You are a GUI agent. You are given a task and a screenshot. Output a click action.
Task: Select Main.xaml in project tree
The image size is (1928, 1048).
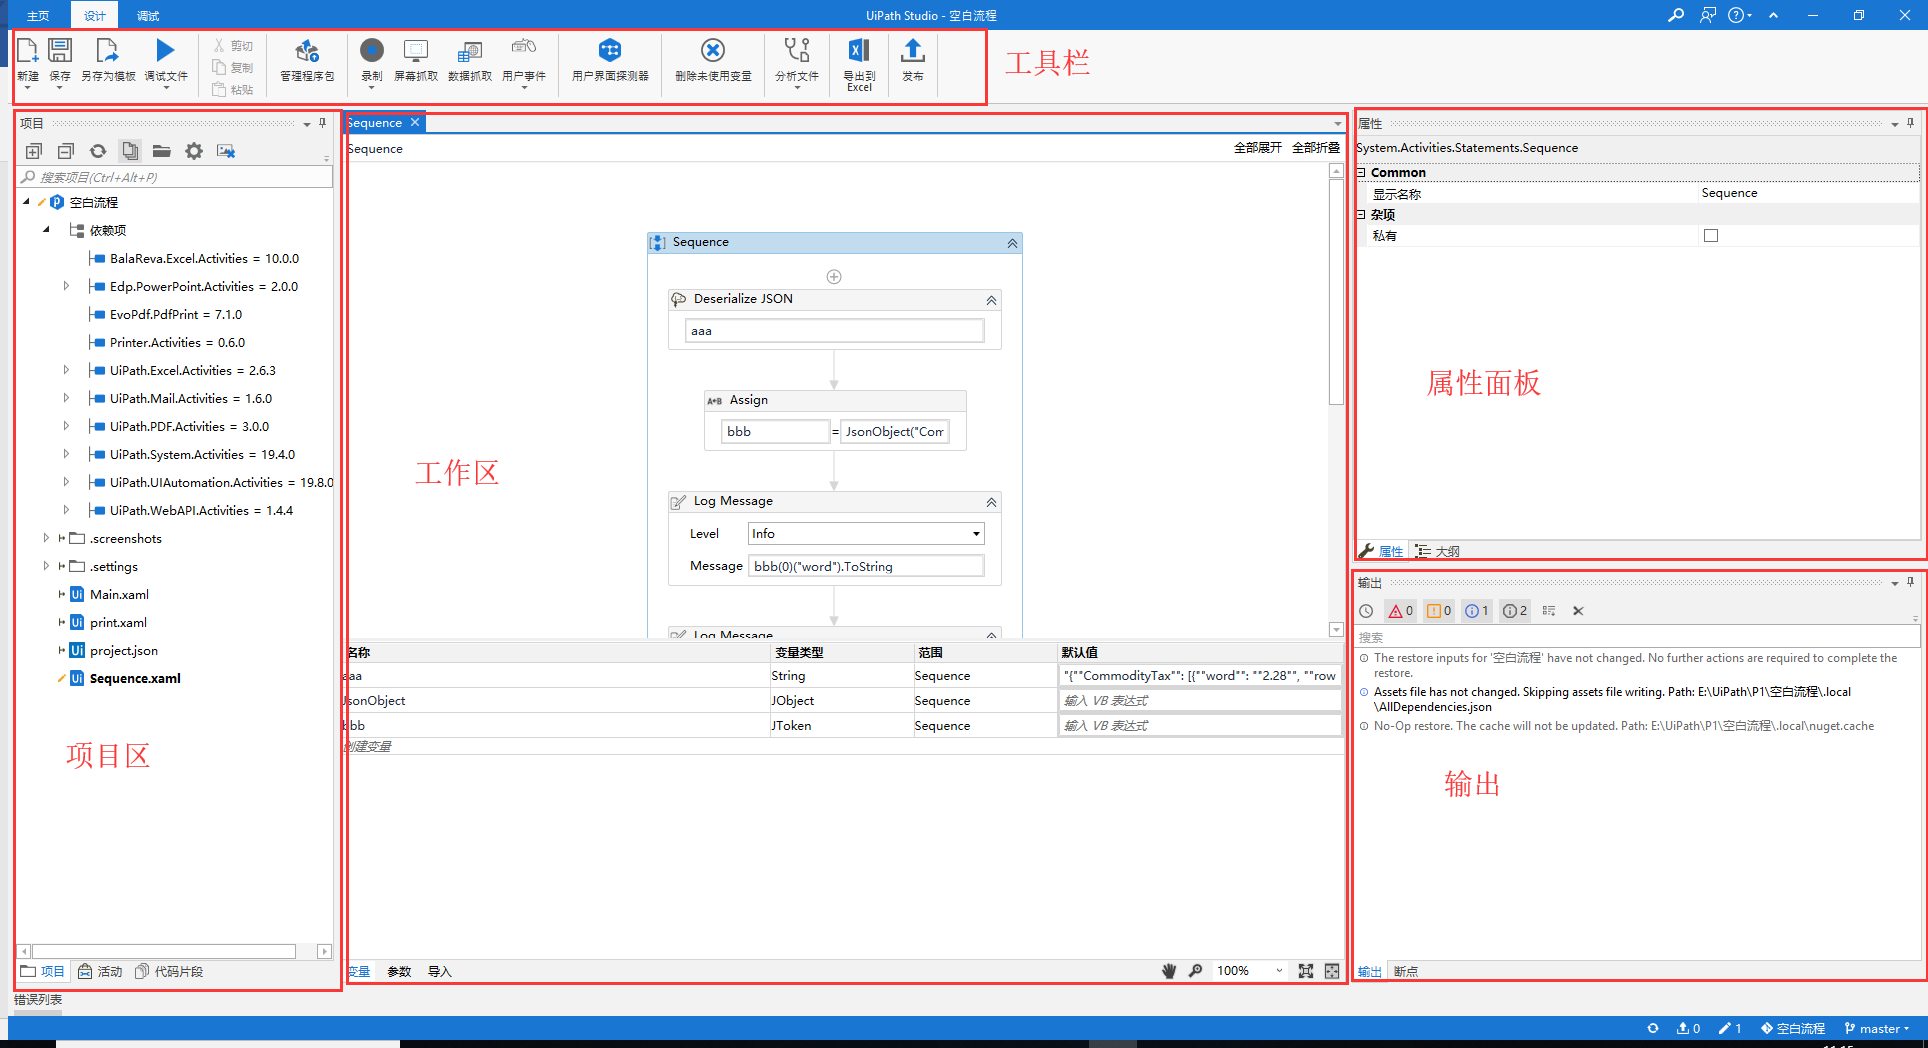point(119,594)
